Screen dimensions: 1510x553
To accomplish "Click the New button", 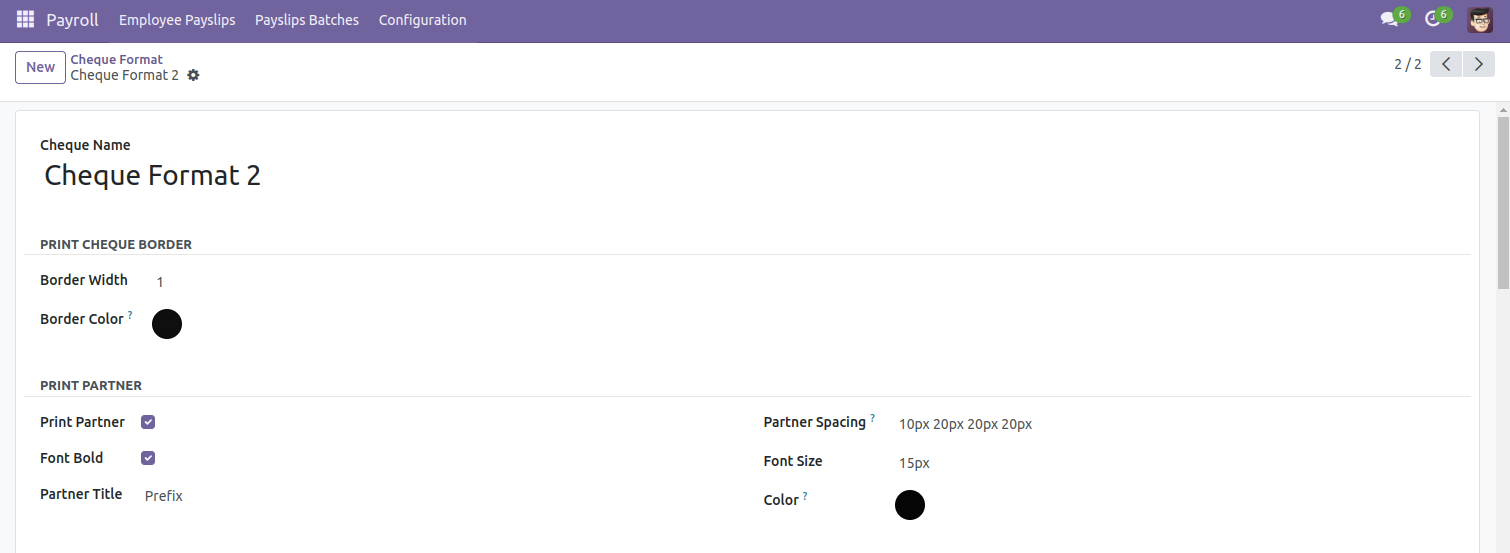I will [40, 67].
